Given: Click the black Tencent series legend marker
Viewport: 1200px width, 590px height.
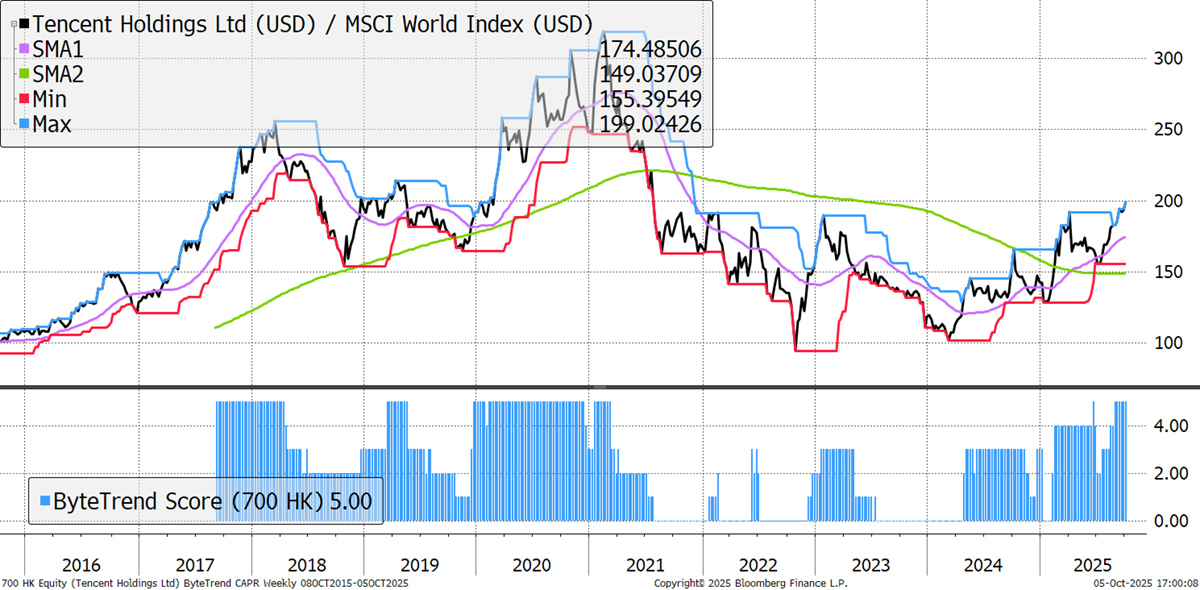Looking at the screenshot, I should (x=22, y=22).
